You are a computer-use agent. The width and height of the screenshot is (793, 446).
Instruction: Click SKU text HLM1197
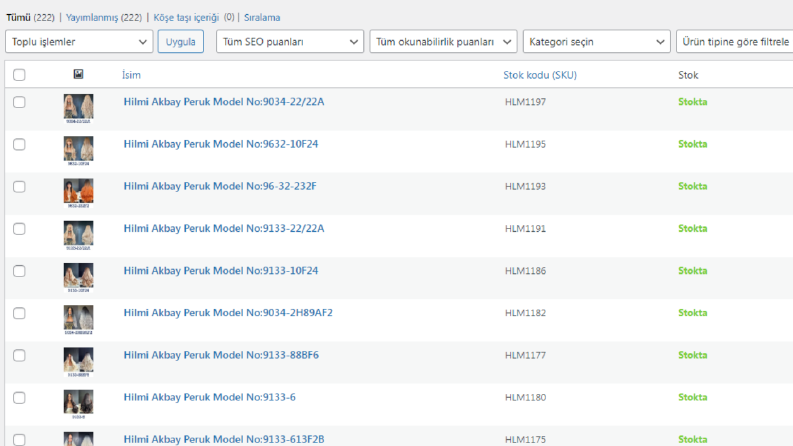click(525, 102)
